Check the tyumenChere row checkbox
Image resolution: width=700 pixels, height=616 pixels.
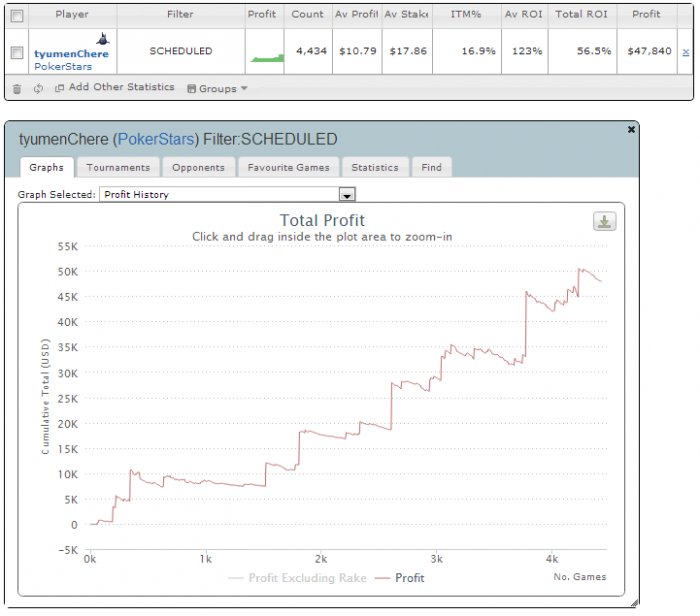point(17,53)
